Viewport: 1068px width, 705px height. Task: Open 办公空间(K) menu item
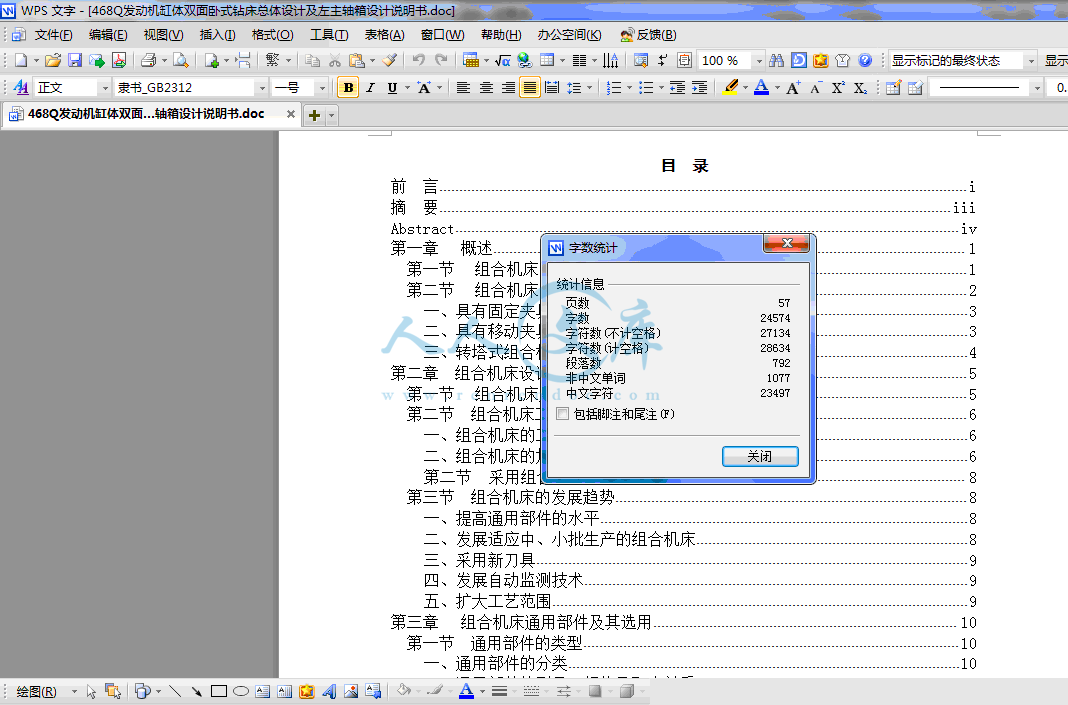tap(569, 35)
